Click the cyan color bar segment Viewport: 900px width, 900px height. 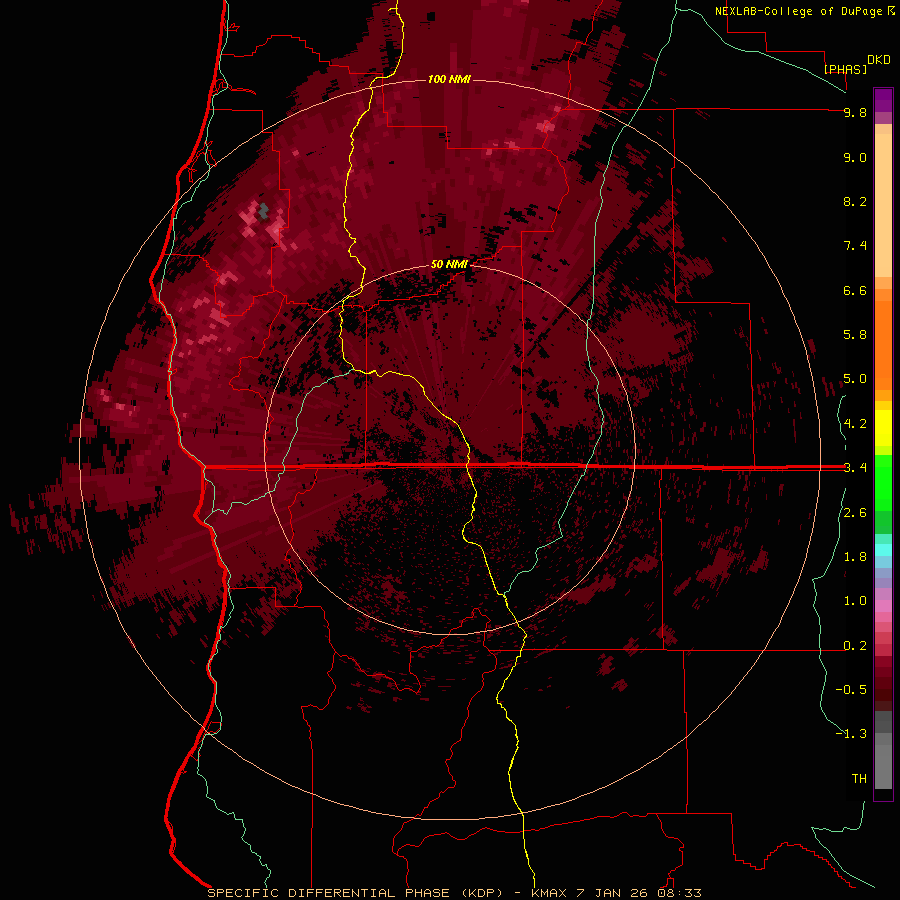(x=883, y=550)
